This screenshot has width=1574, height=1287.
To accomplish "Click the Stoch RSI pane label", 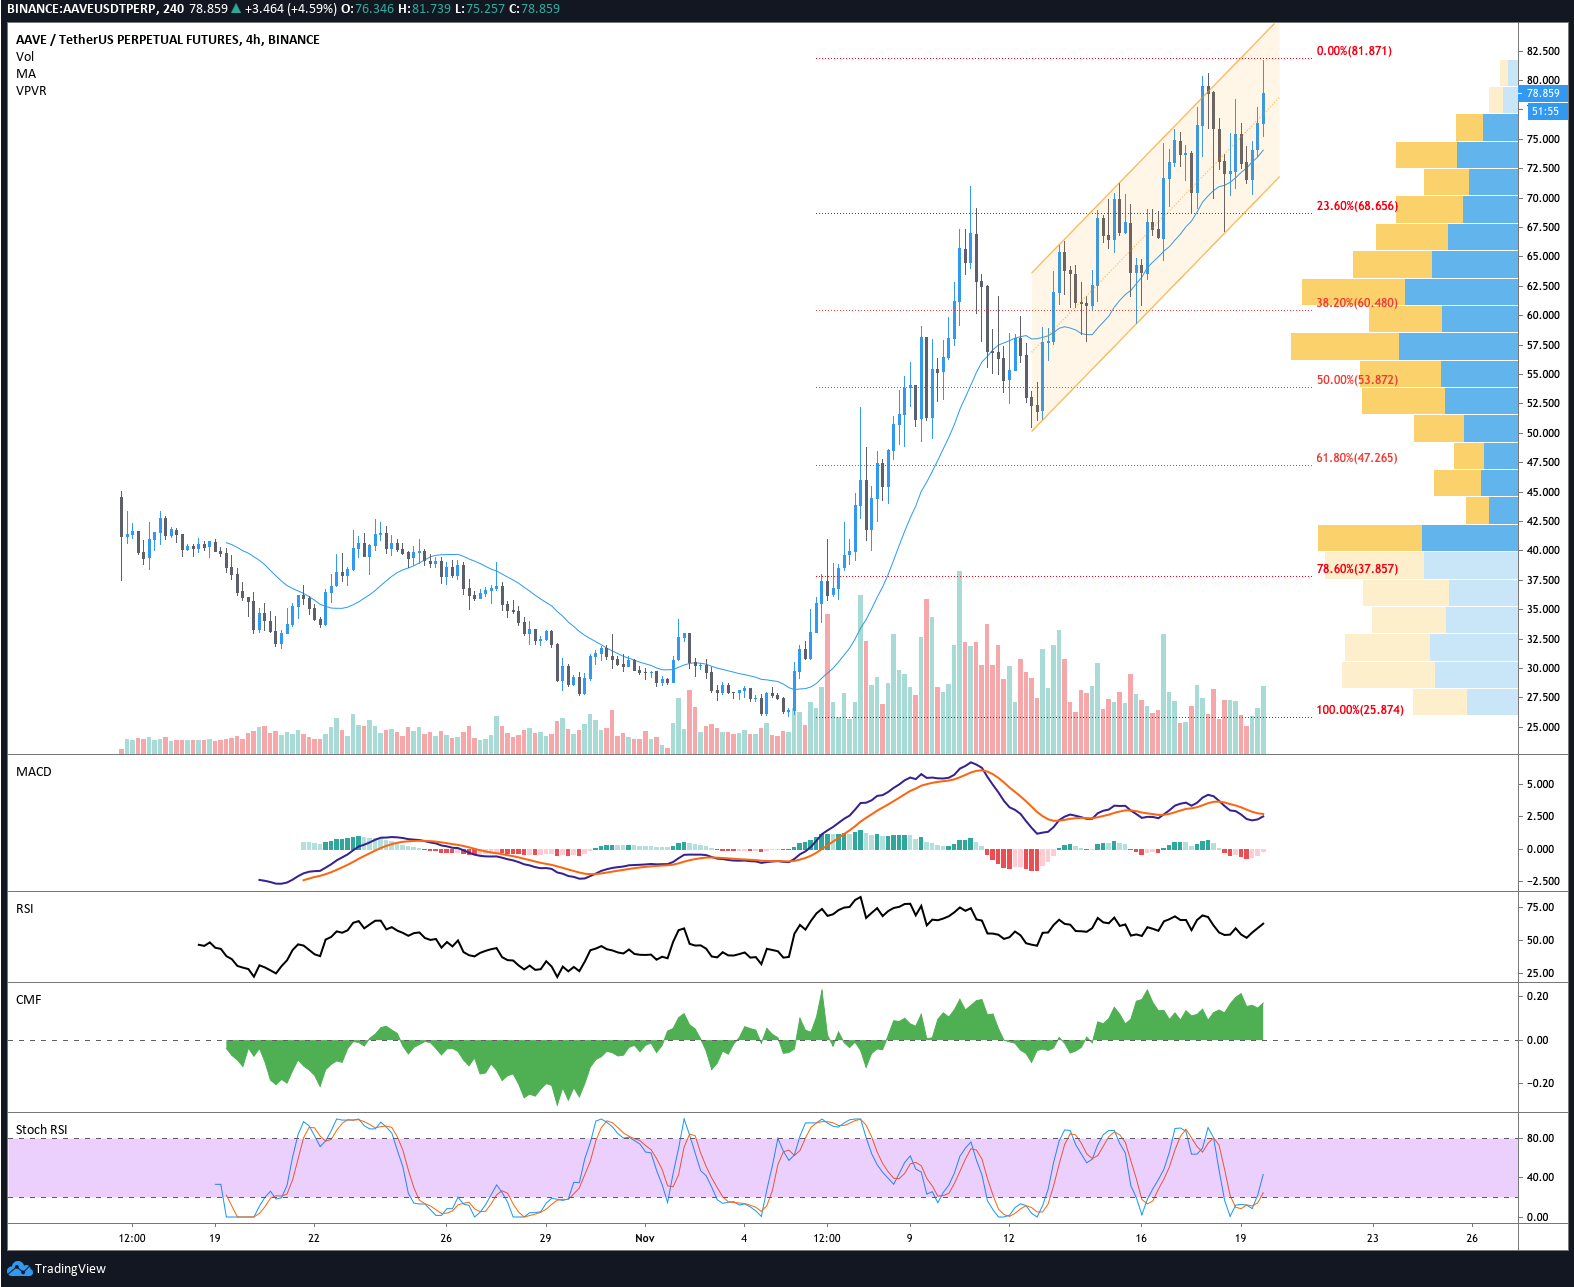I will click(x=42, y=1130).
